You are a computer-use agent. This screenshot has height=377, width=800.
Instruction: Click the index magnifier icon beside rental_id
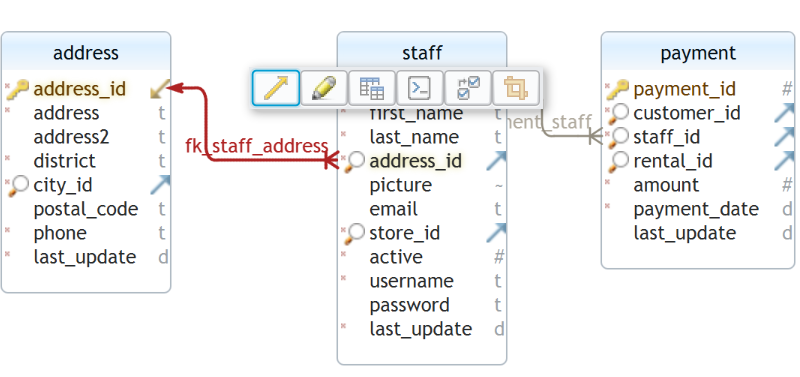click(x=618, y=161)
